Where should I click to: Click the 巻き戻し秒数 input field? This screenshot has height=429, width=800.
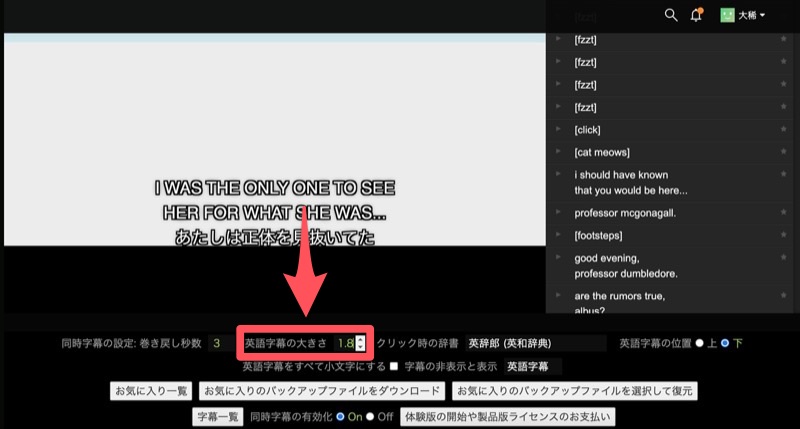(x=217, y=343)
